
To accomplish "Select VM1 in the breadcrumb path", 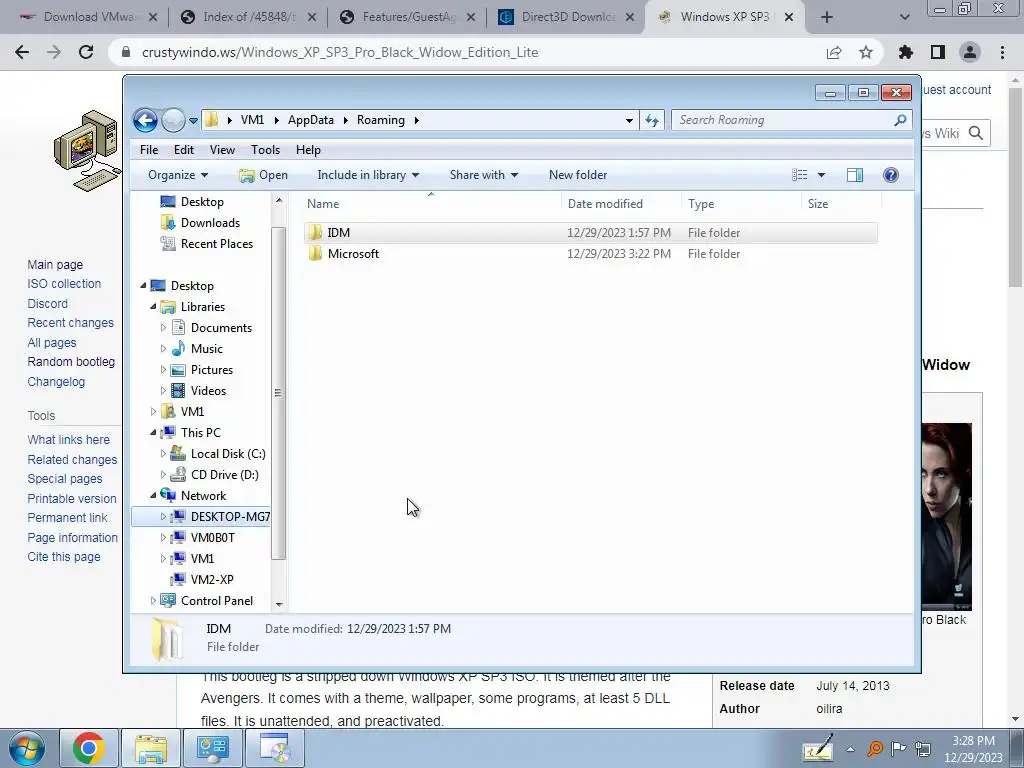I will 252,120.
